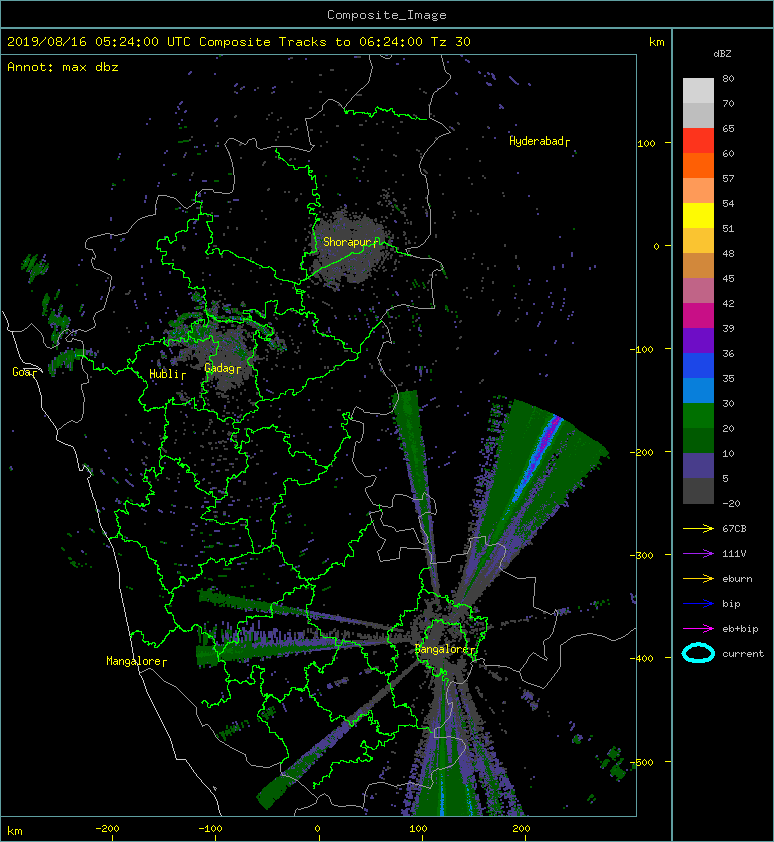This screenshot has height=842, width=774.
Task: Pick the green 30 dBZ color swatch
Action: pos(698,416)
